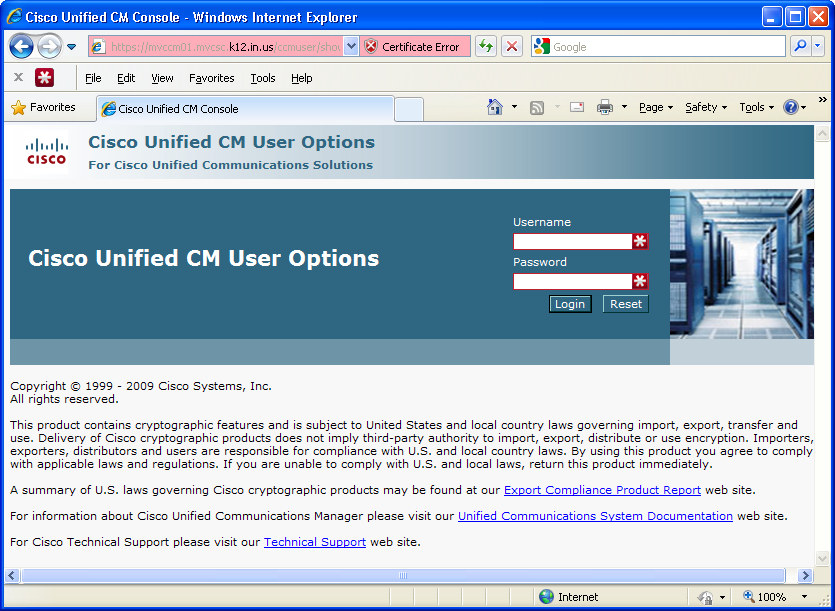The width and height of the screenshot is (835, 611).
Task: Close the toolbar with gray X
Action: point(19,78)
